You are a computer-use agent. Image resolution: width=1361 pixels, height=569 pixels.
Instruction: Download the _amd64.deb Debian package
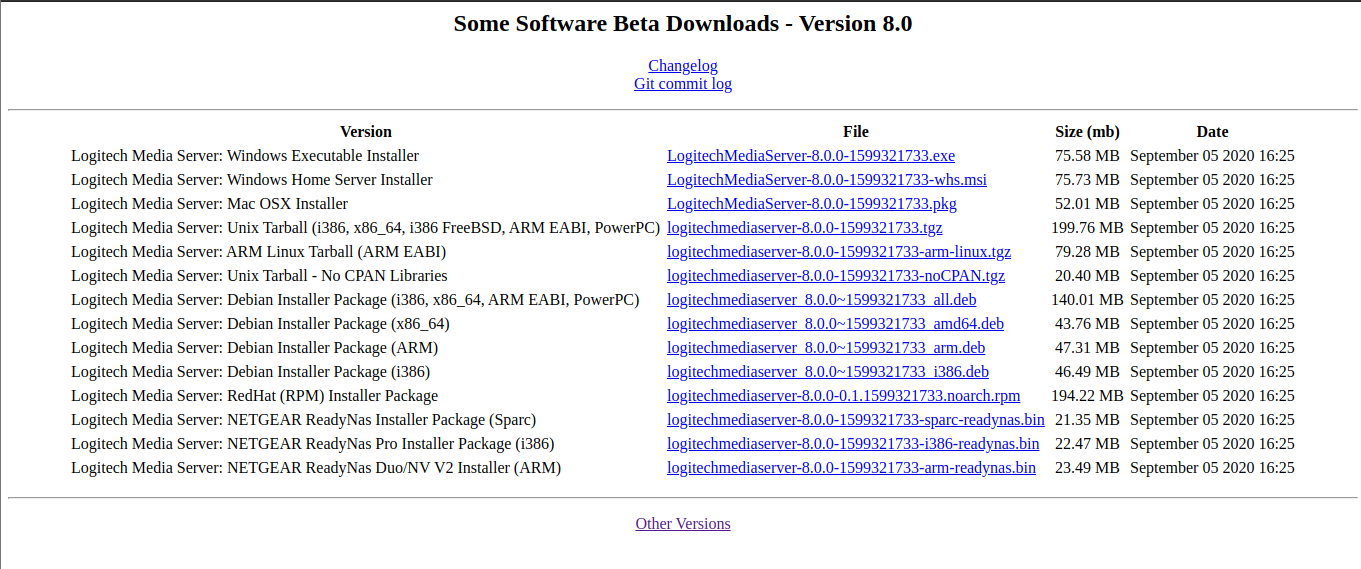point(835,324)
